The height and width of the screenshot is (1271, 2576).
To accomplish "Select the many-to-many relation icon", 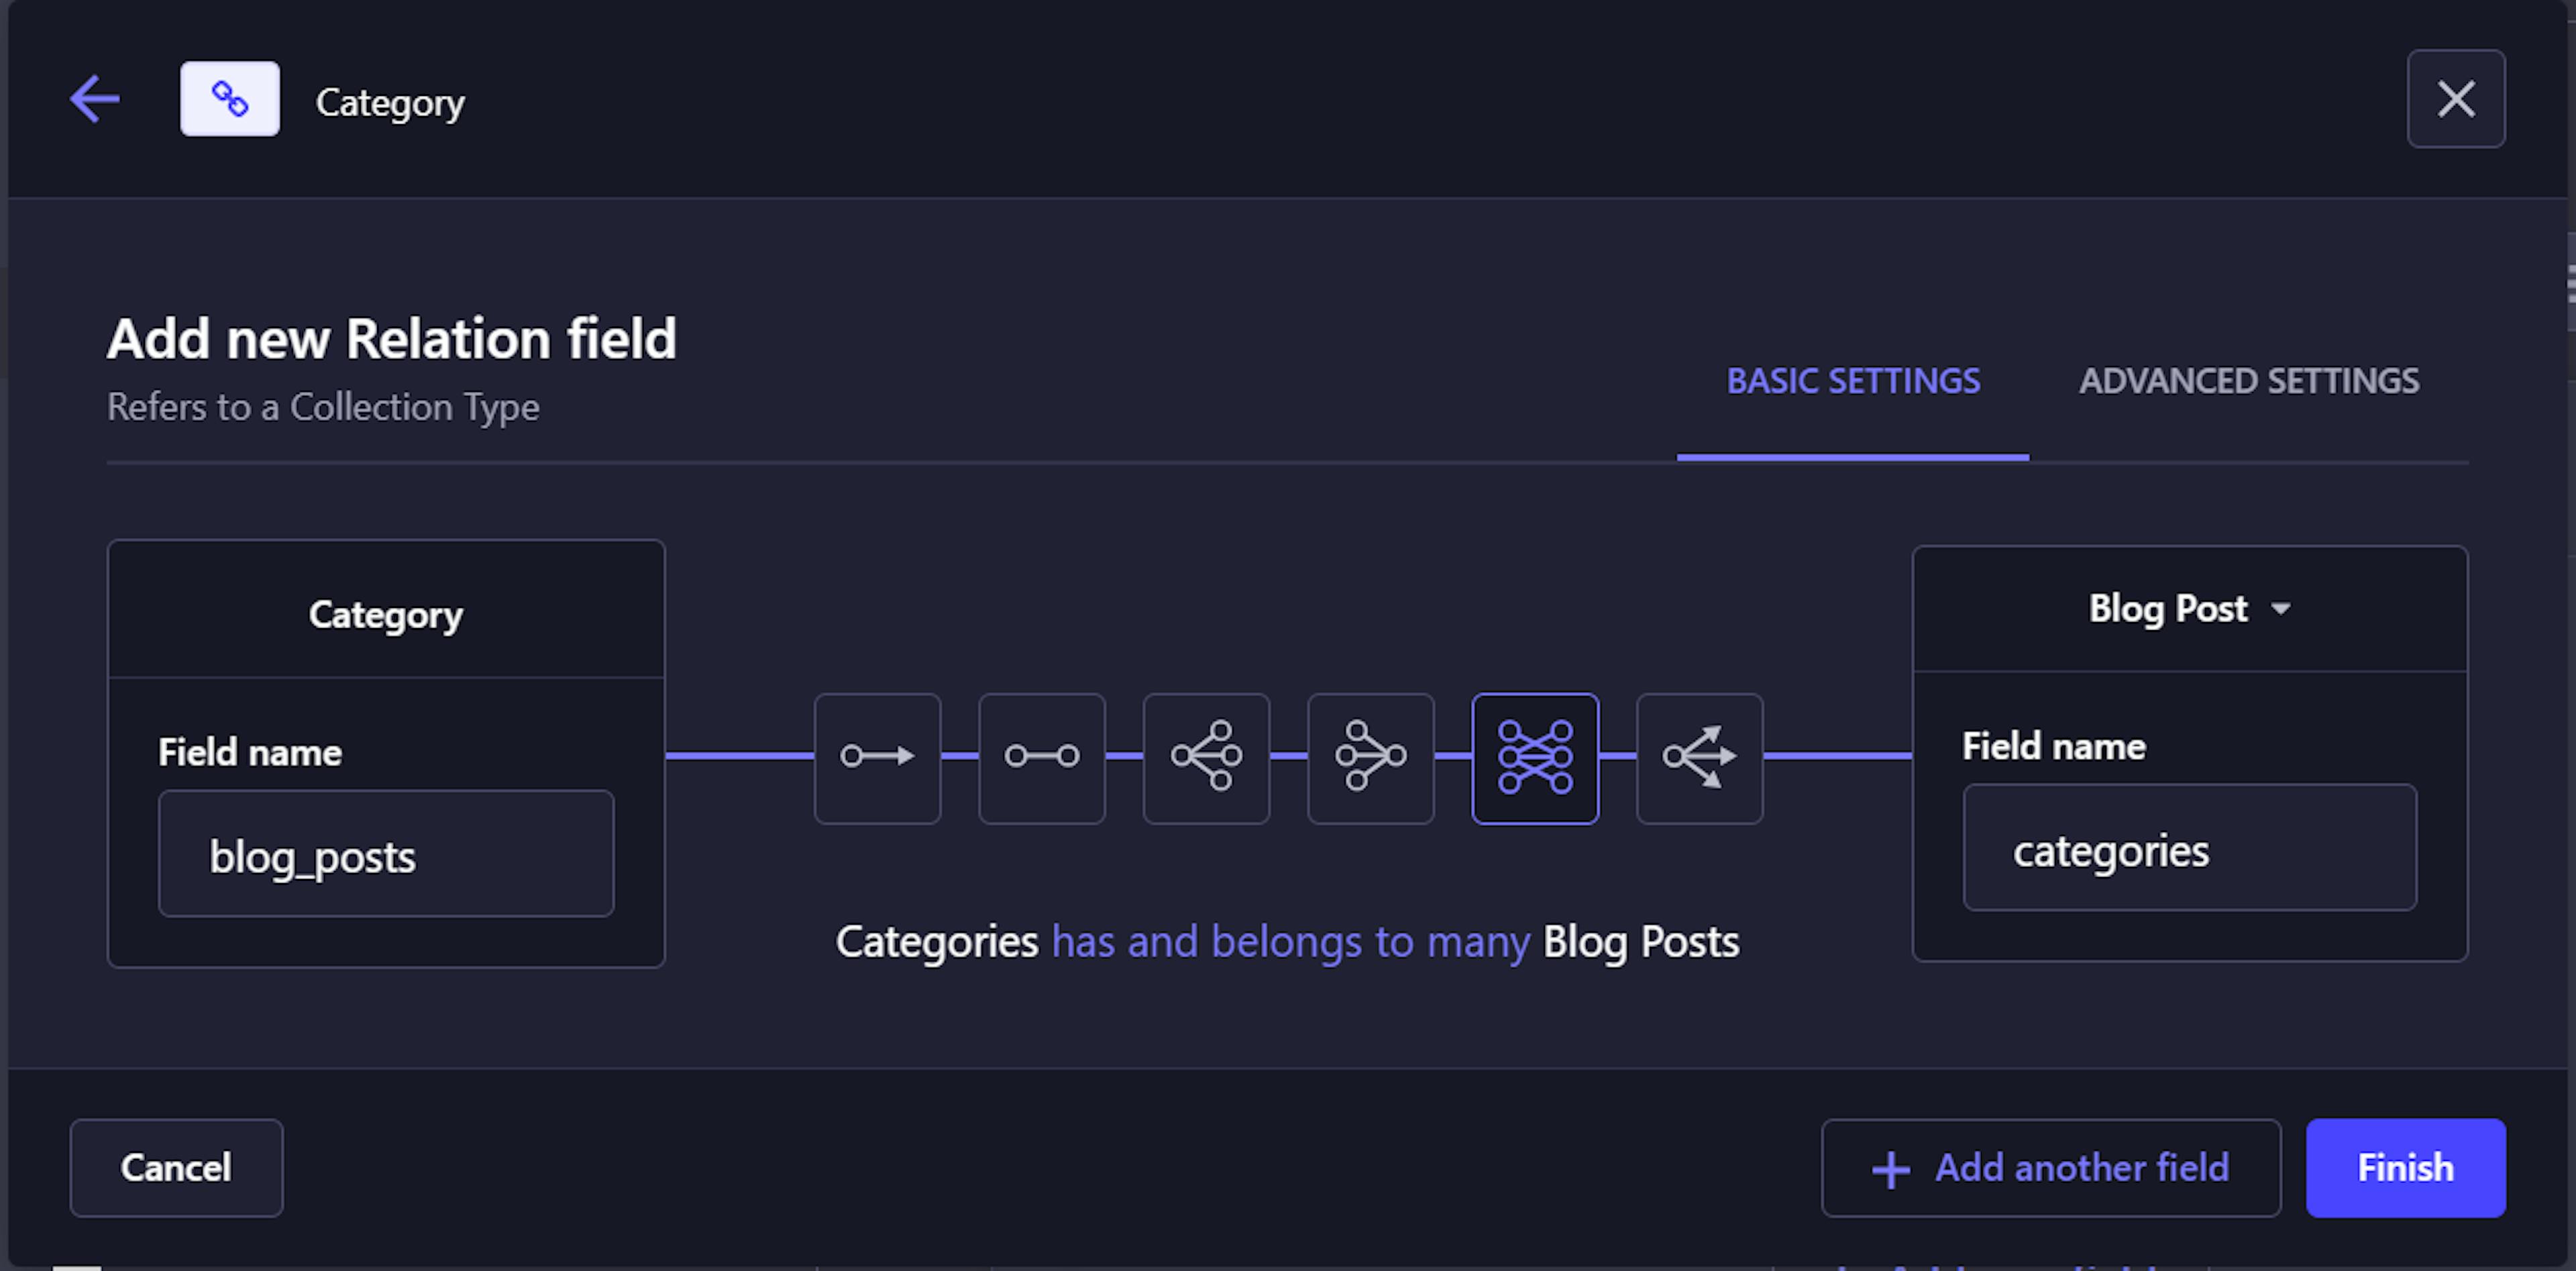I will pos(1534,760).
